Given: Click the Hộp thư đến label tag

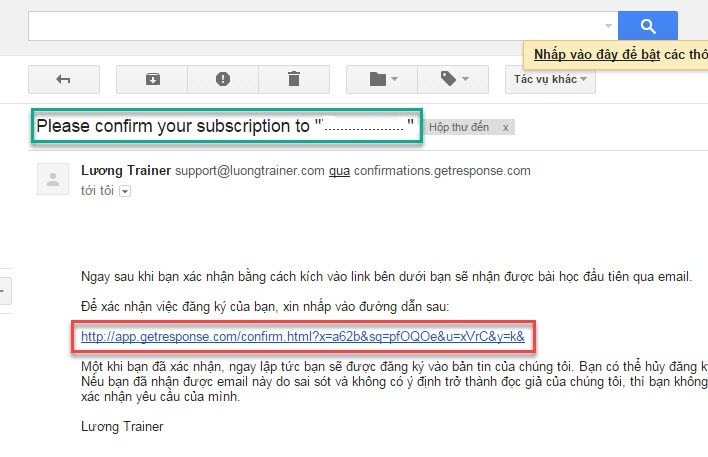Looking at the screenshot, I should coord(459,127).
